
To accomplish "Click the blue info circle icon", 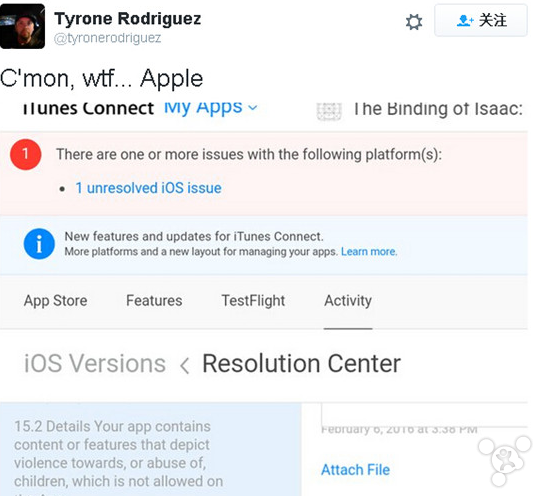I will [39, 244].
